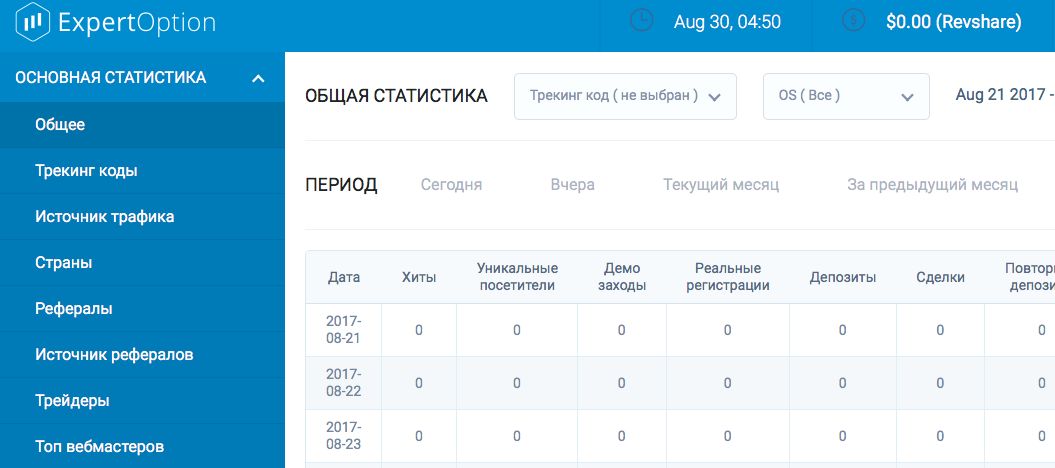Click the 2017-08-22 date cell
The height and width of the screenshot is (468, 1055).
[x=344, y=383]
